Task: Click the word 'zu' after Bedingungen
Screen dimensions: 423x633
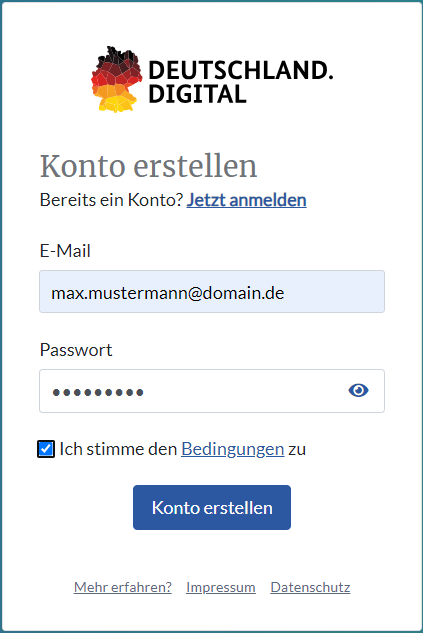Action: [297, 449]
